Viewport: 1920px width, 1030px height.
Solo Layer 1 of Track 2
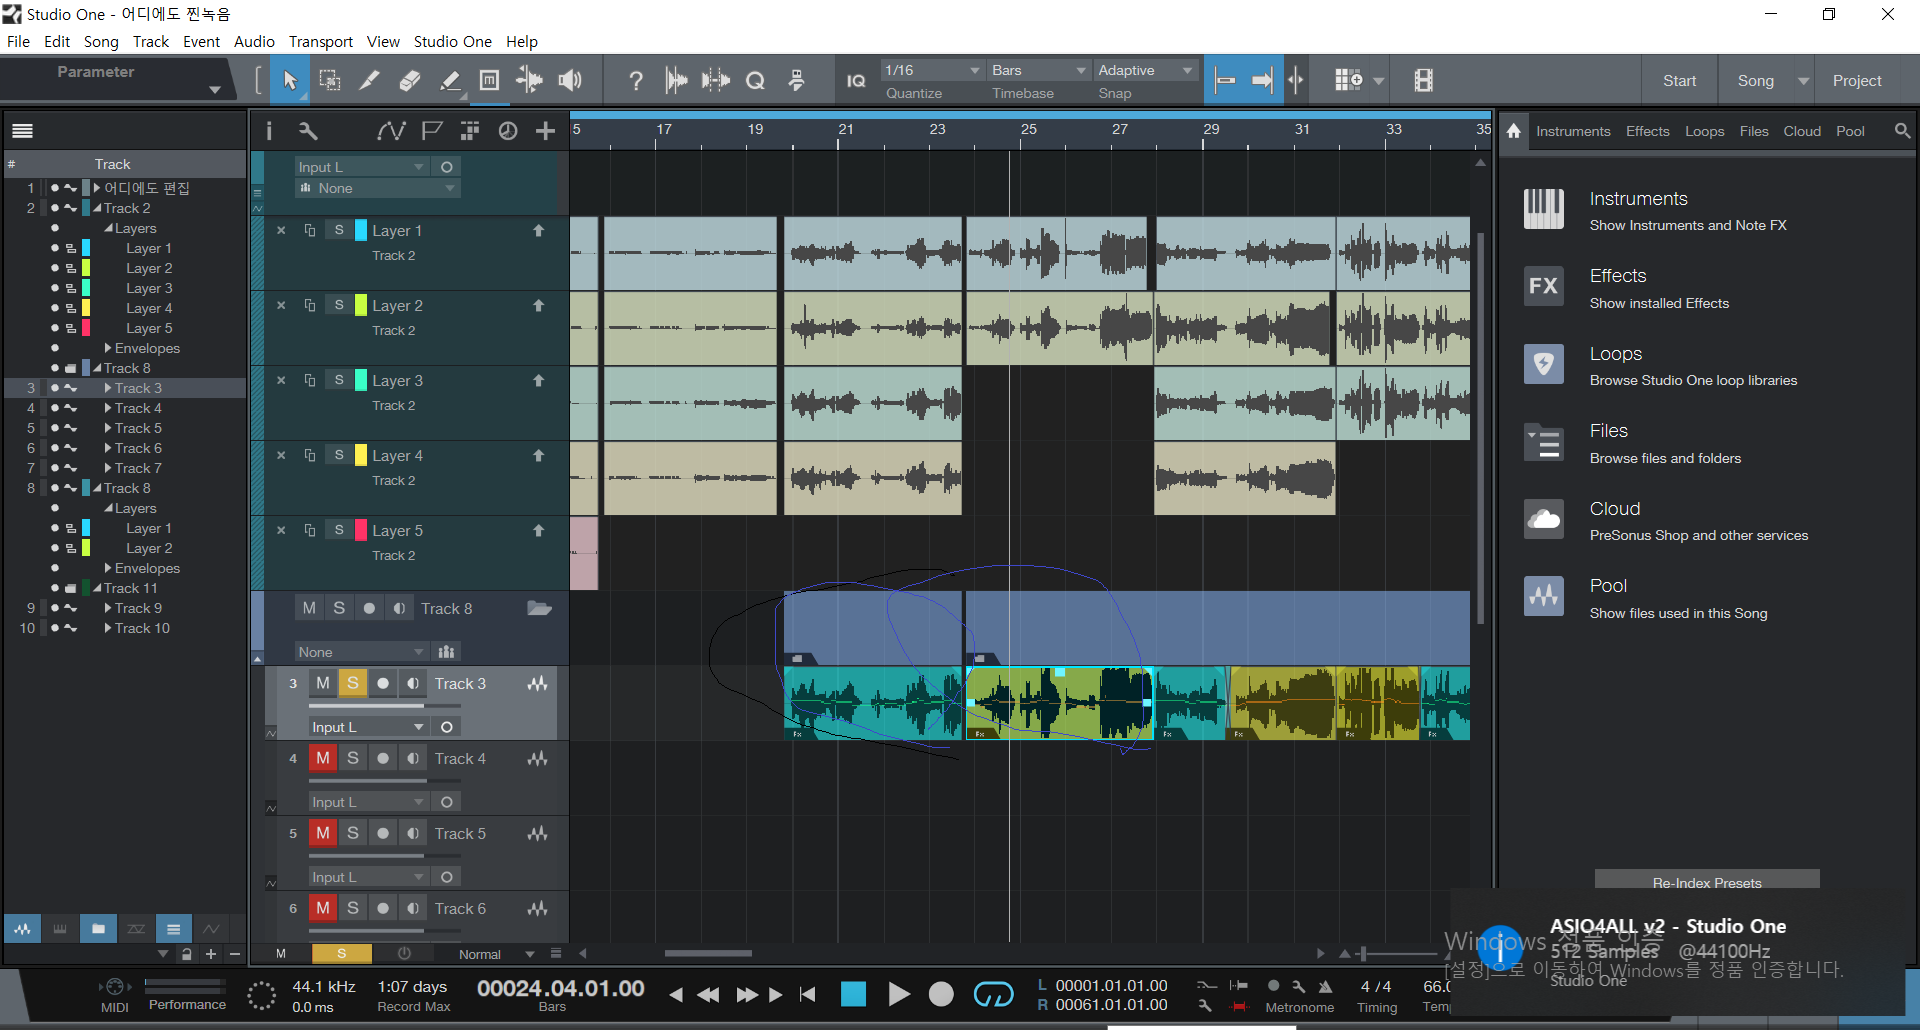click(339, 230)
